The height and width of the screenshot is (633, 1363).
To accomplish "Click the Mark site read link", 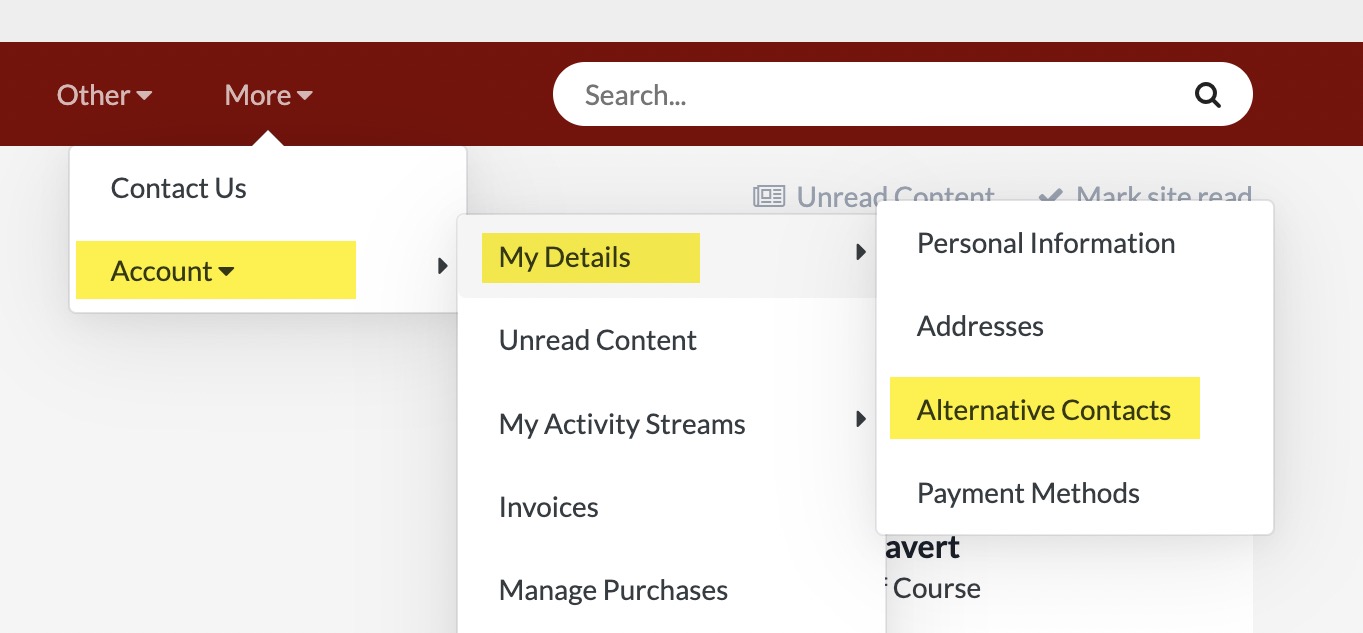I will pyautogui.click(x=1164, y=196).
